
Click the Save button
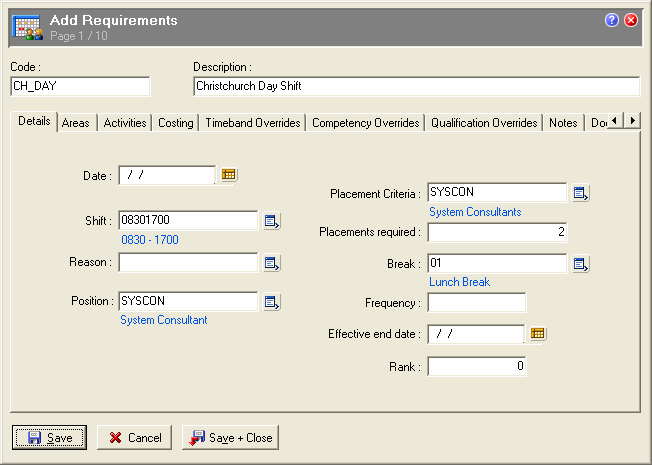[50, 438]
